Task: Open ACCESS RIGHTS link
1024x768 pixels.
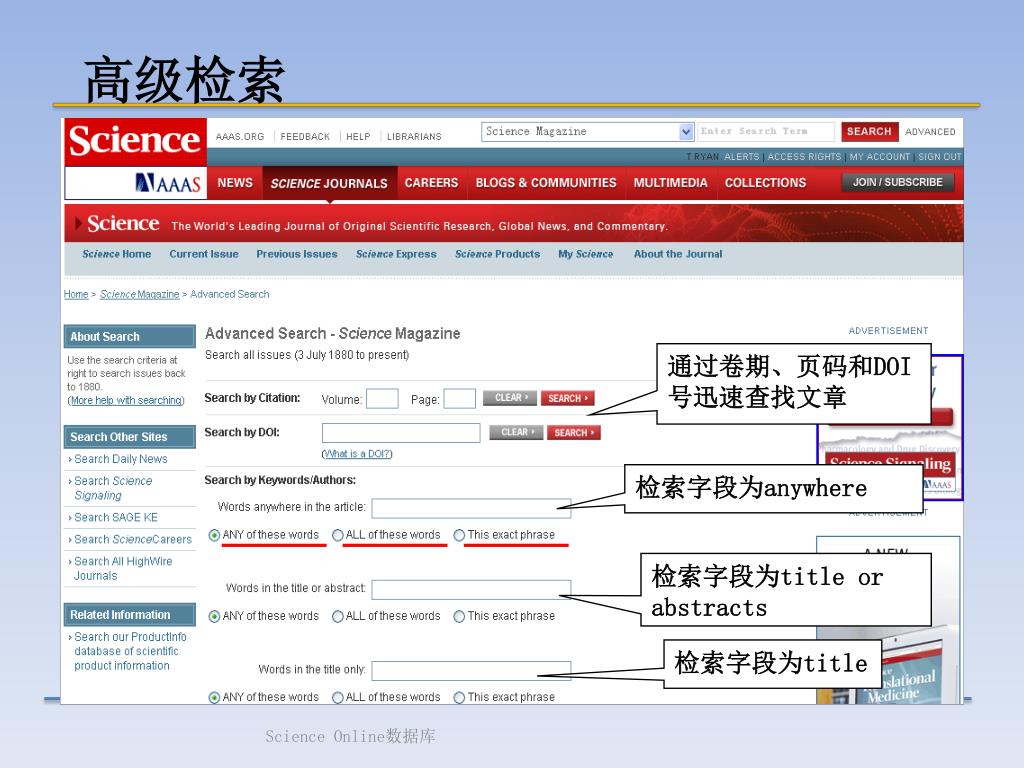Action: [x=804, y=157]
